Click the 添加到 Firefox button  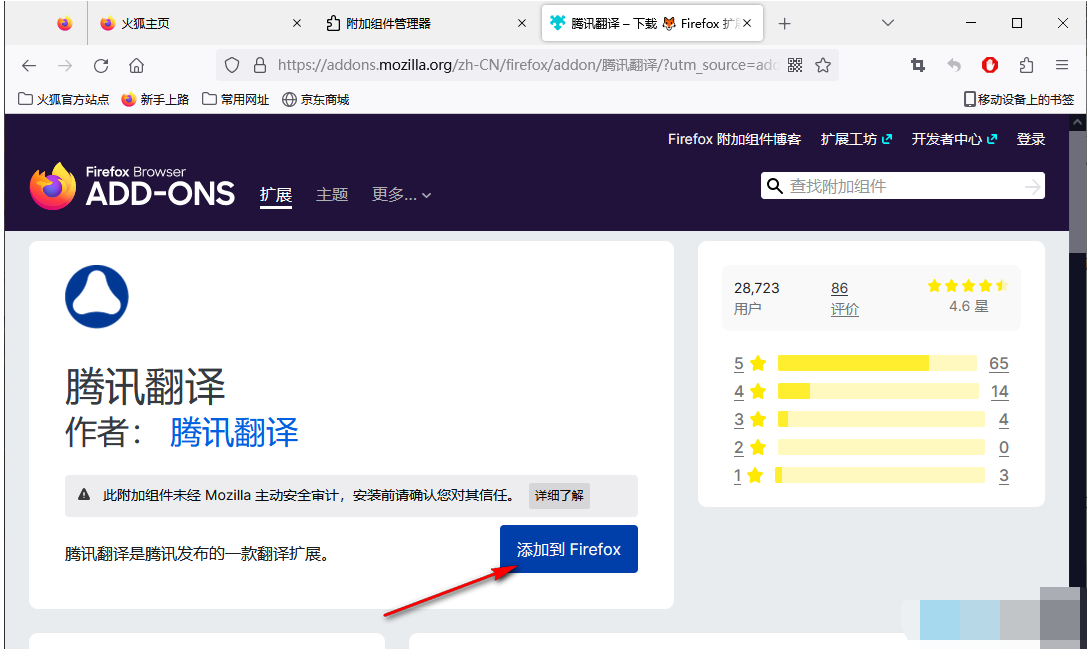click(568, 549)
